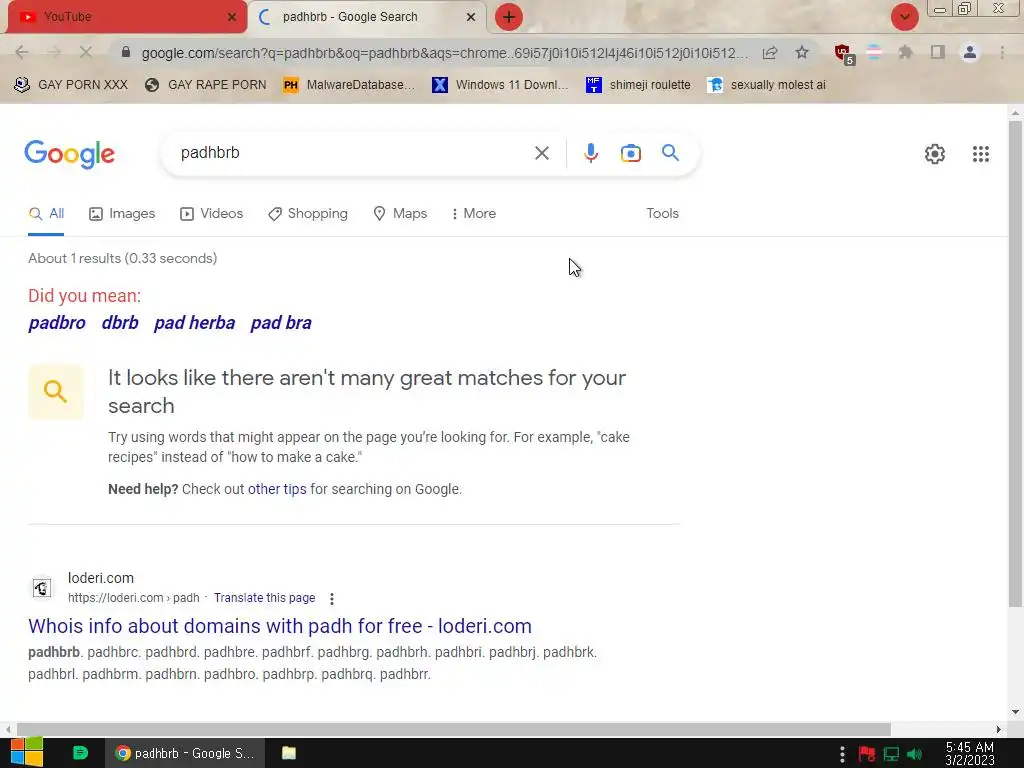Search instead for pad bra
This screenshot has height=768, width=1024.
click(x=281, y=323)
